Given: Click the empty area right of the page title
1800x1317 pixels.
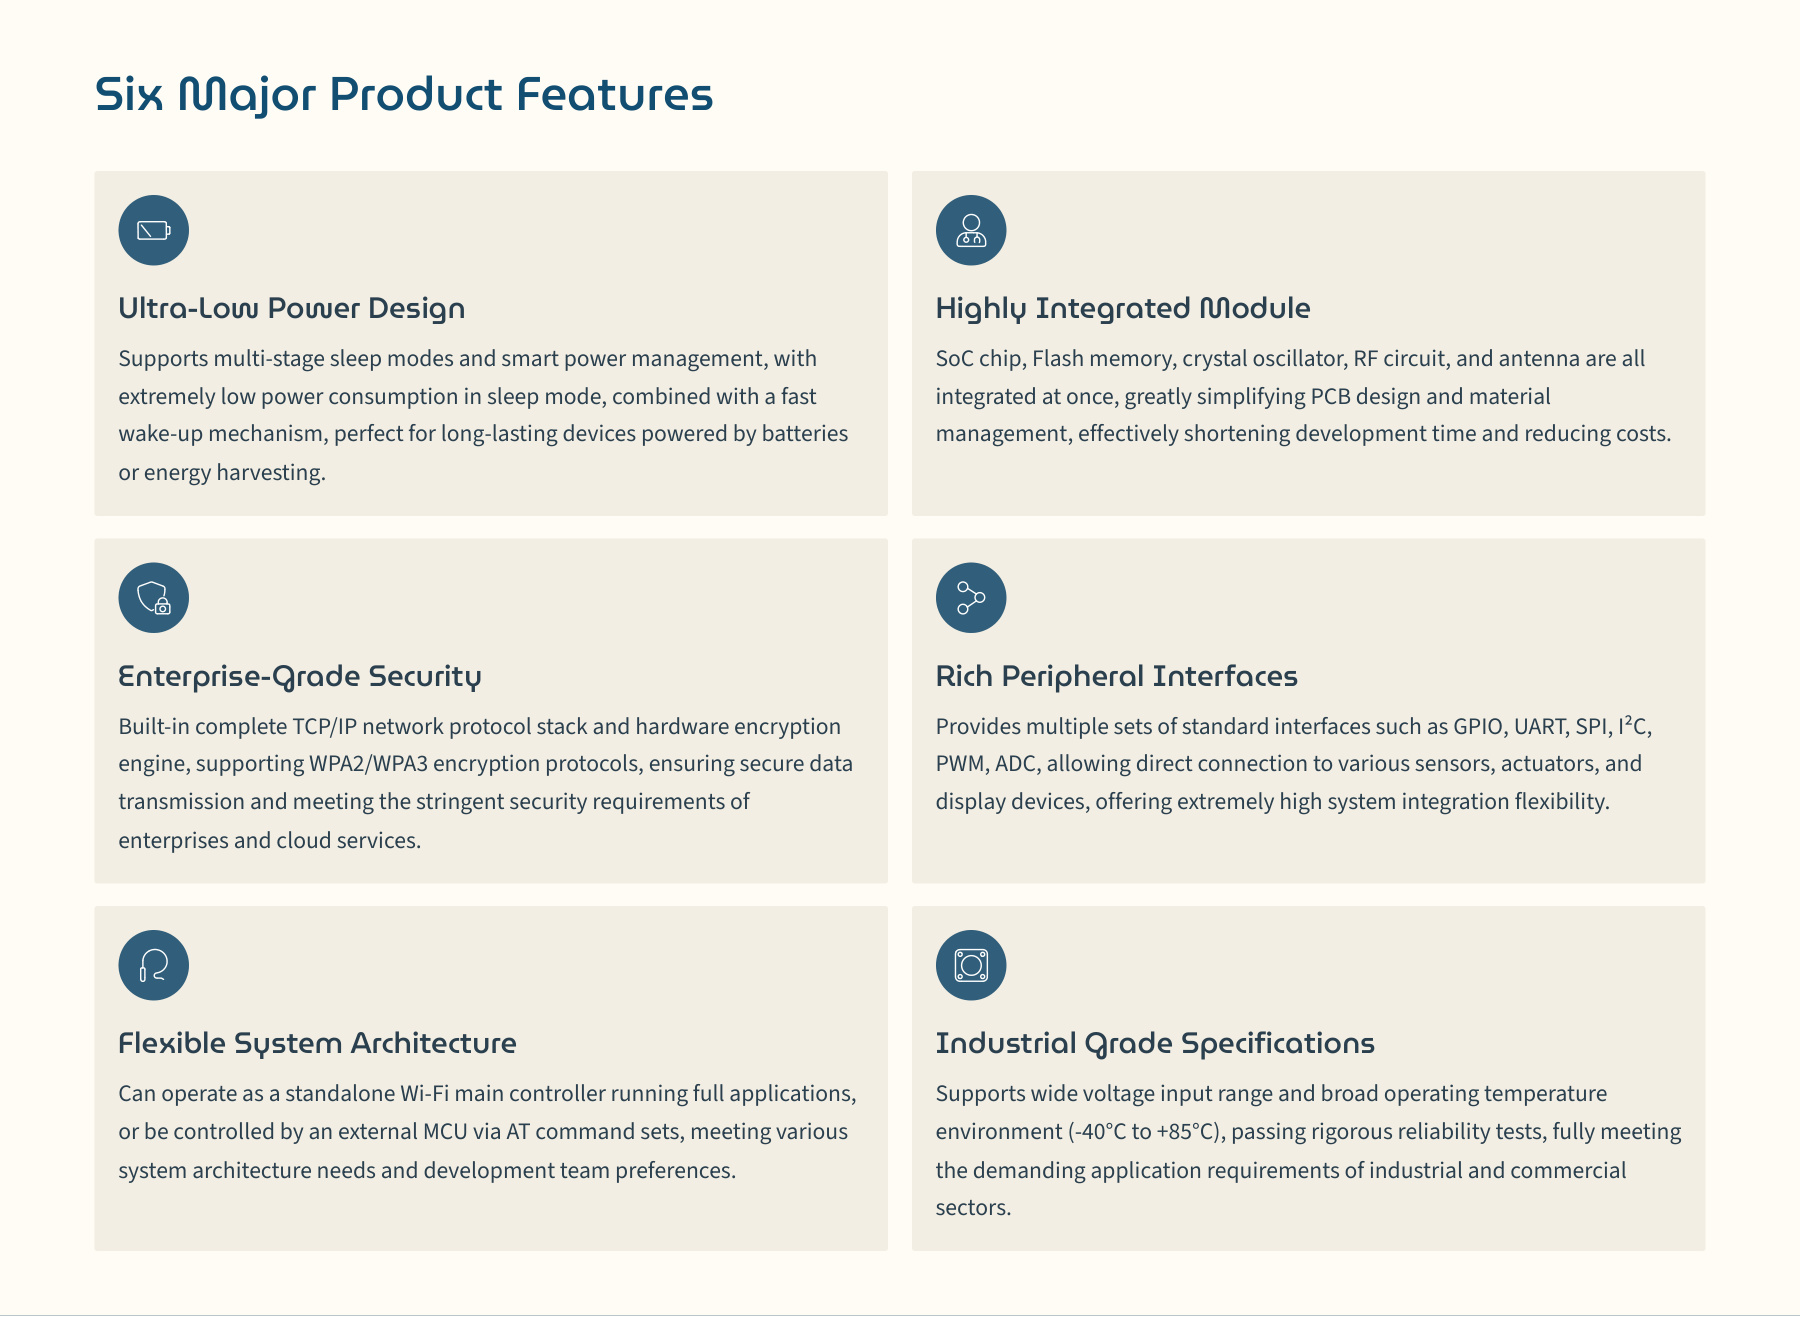Looking at the screenshot, I should pyautogui.click(x=1200, y=95).
